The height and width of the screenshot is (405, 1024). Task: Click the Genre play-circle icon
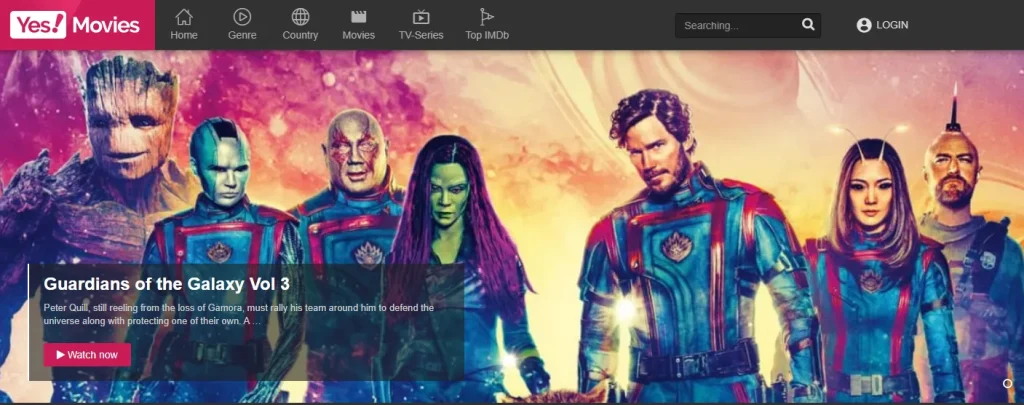click(x=242, y=17)
